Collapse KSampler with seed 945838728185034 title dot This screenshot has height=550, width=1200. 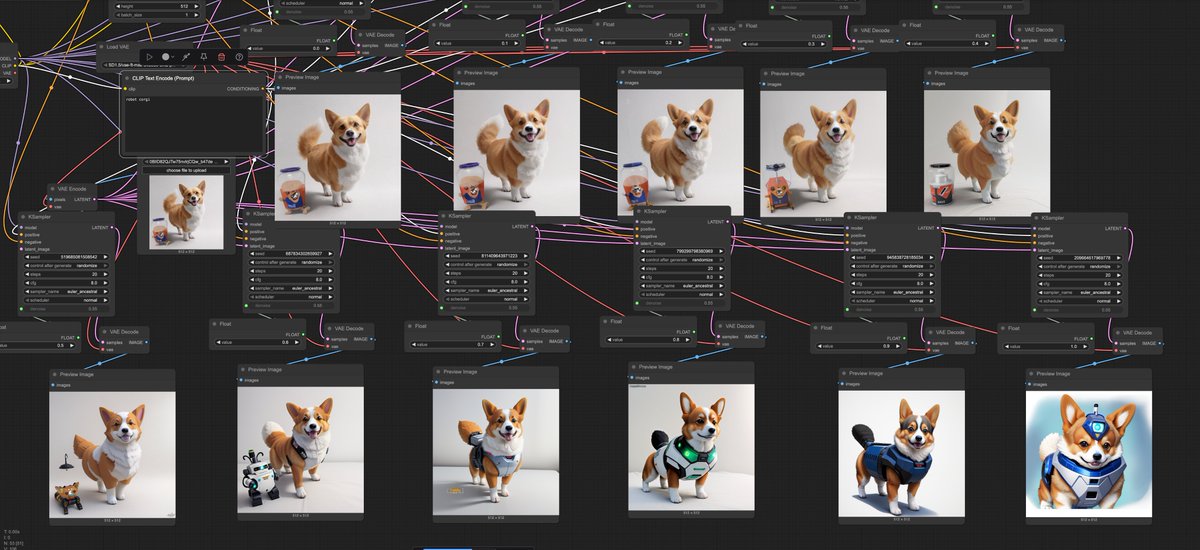849,217
